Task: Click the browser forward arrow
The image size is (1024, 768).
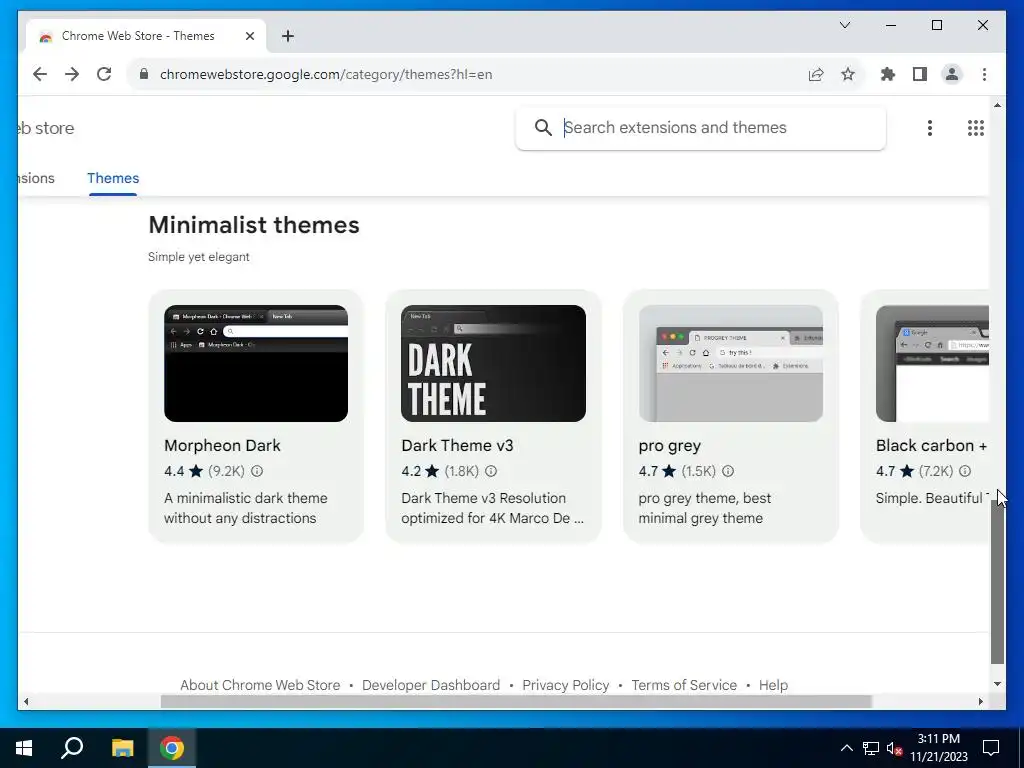Action: [72, 74]
